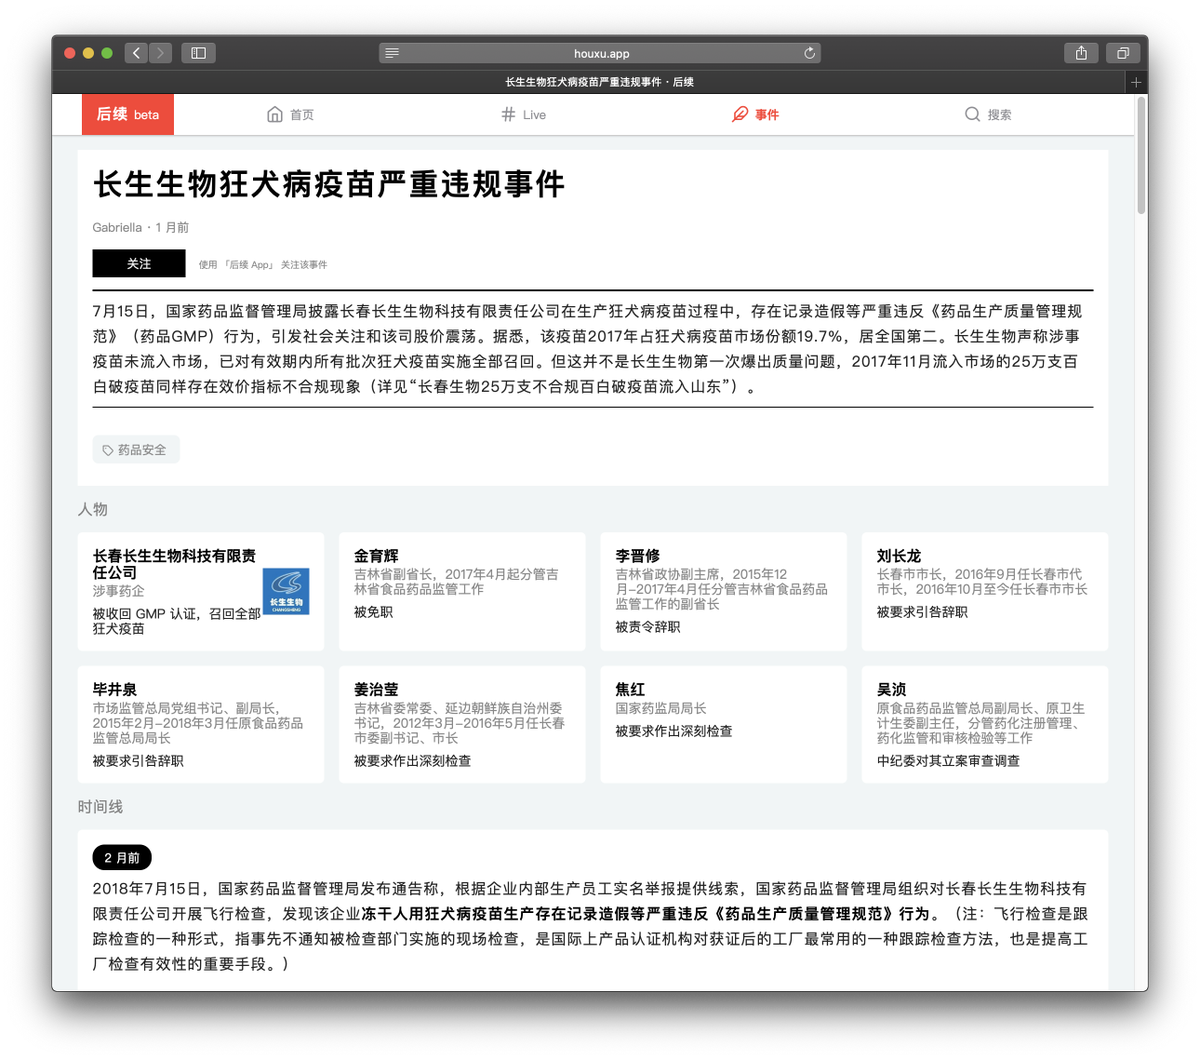Click the tag icon in 药品安全 chip

[108, 450]
